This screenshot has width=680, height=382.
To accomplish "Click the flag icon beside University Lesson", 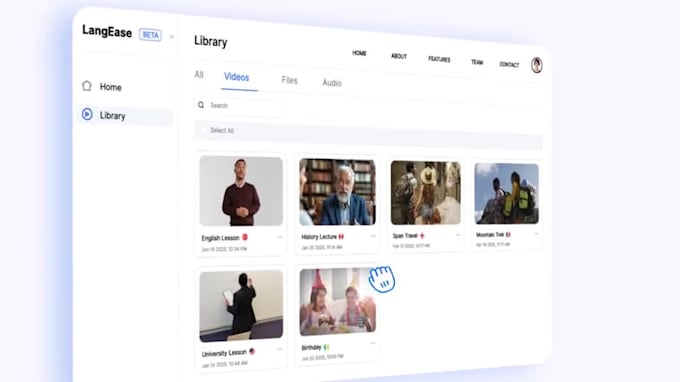I will pyautogui.click(x=252, y=352).
